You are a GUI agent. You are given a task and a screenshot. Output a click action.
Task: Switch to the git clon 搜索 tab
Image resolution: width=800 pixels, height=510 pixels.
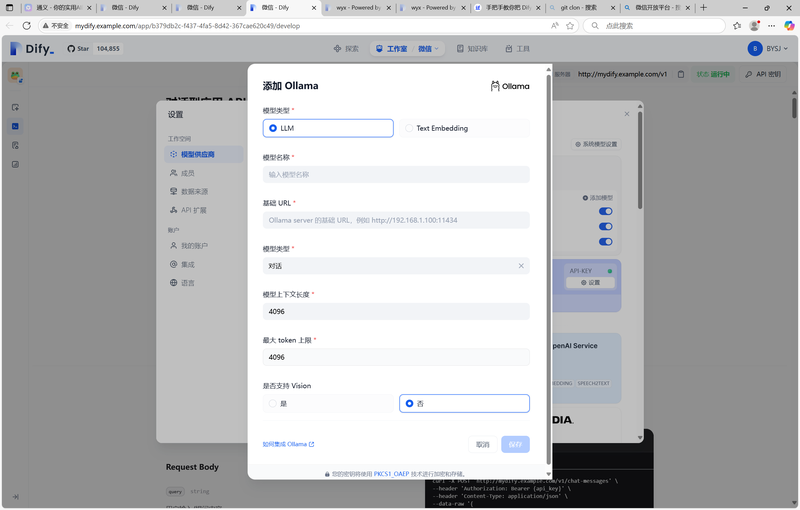tap(582, 8)
